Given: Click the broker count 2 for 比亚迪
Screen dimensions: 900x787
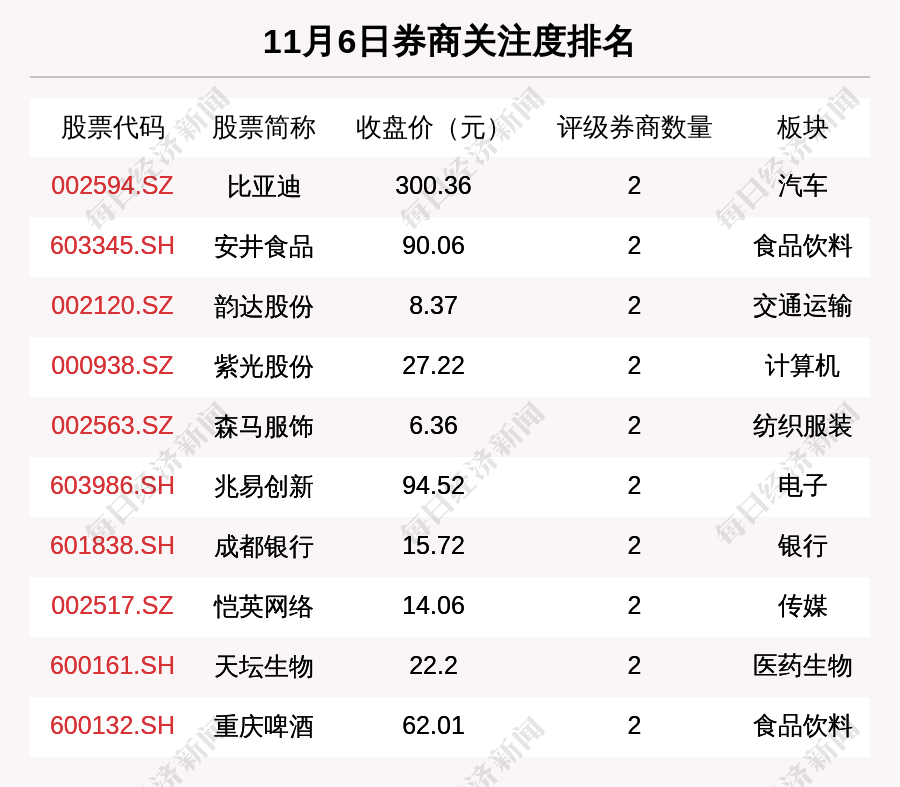Looking at the screenshot, I should point(634,186).
